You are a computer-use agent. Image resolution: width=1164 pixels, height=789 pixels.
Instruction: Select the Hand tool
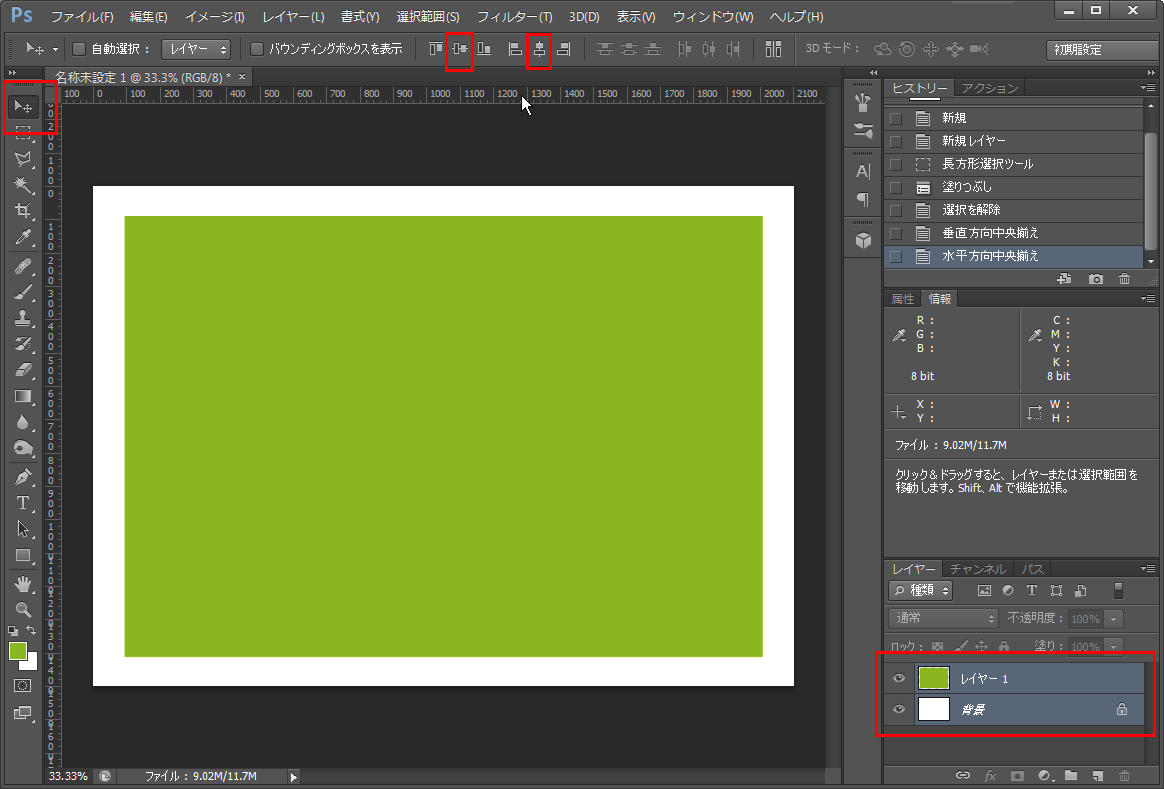[x=24, y=583]
